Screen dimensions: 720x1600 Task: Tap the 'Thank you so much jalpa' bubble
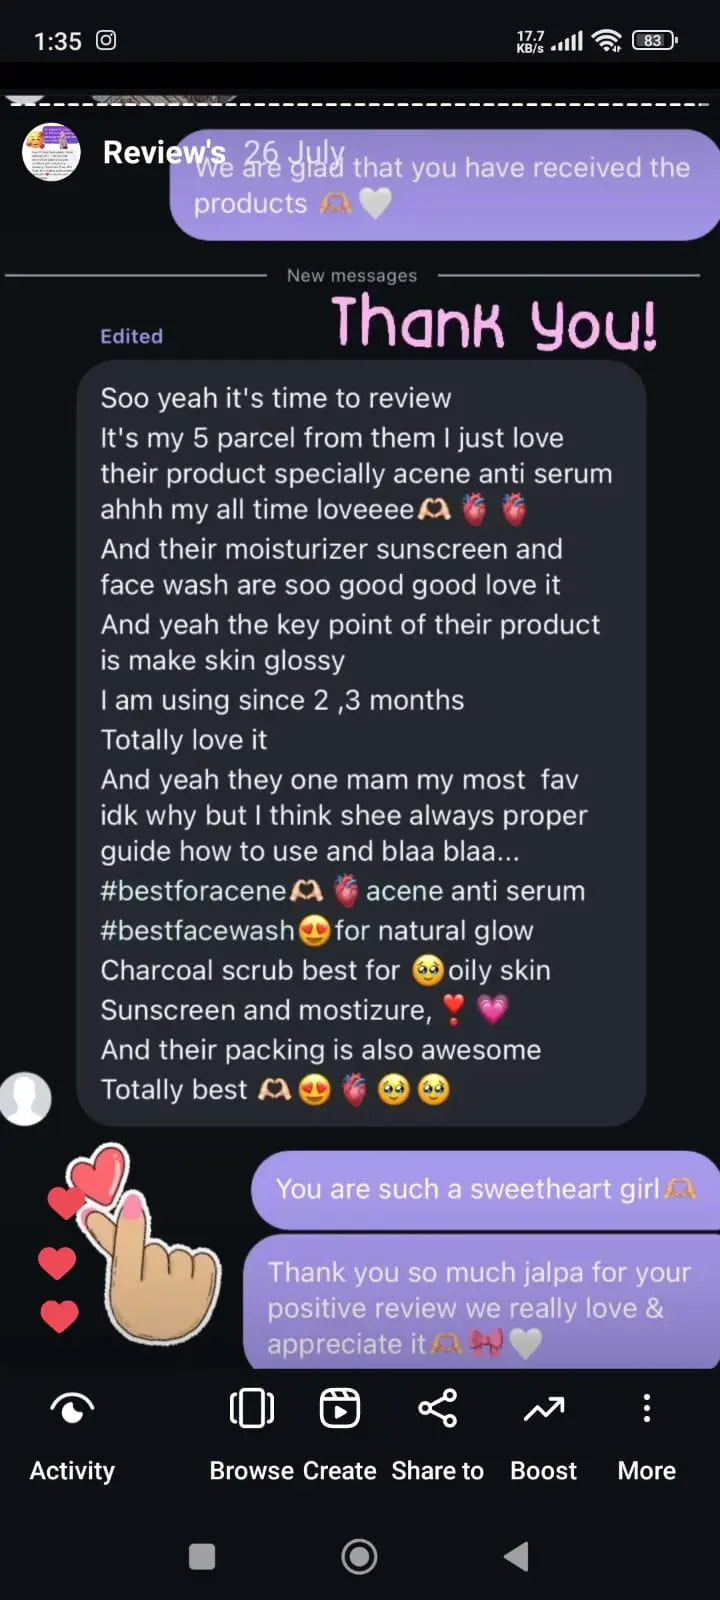tap(482, 1302)
